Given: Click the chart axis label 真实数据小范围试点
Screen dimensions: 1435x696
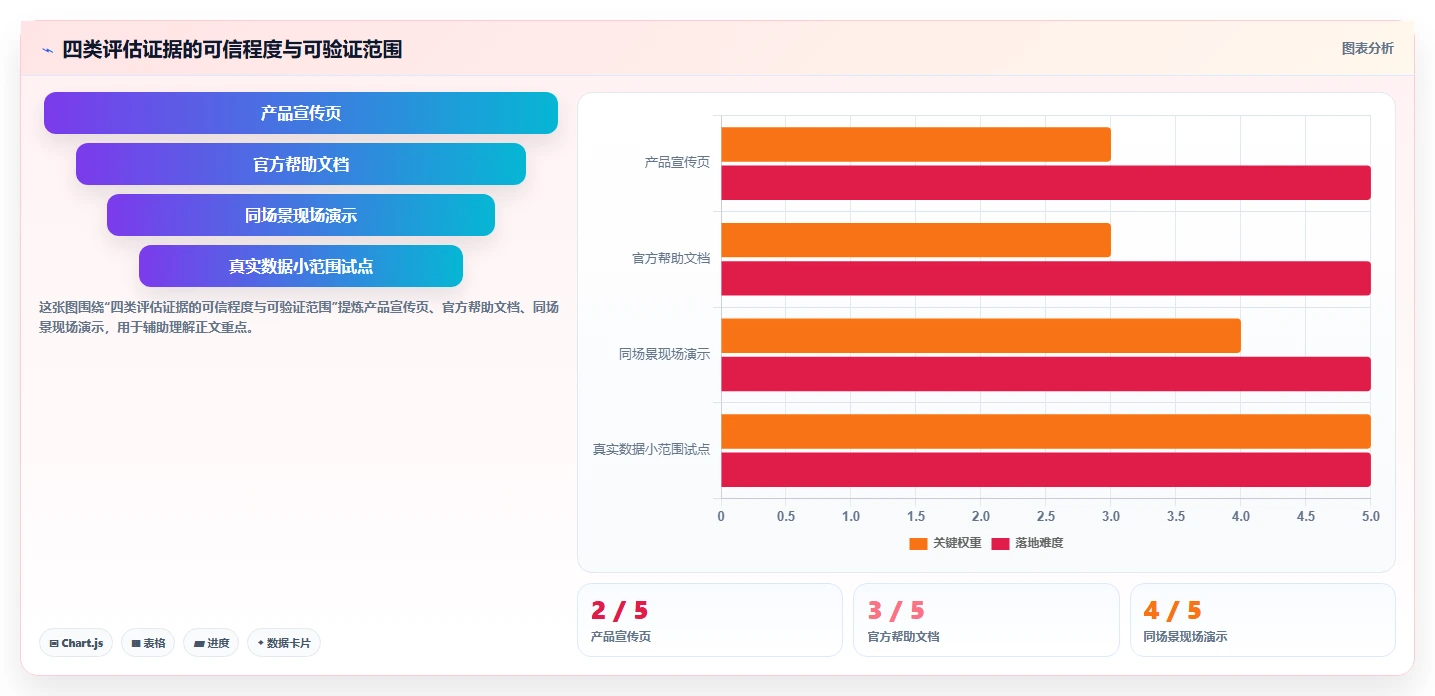Looking at the screenshot, I should click(651, 449).
